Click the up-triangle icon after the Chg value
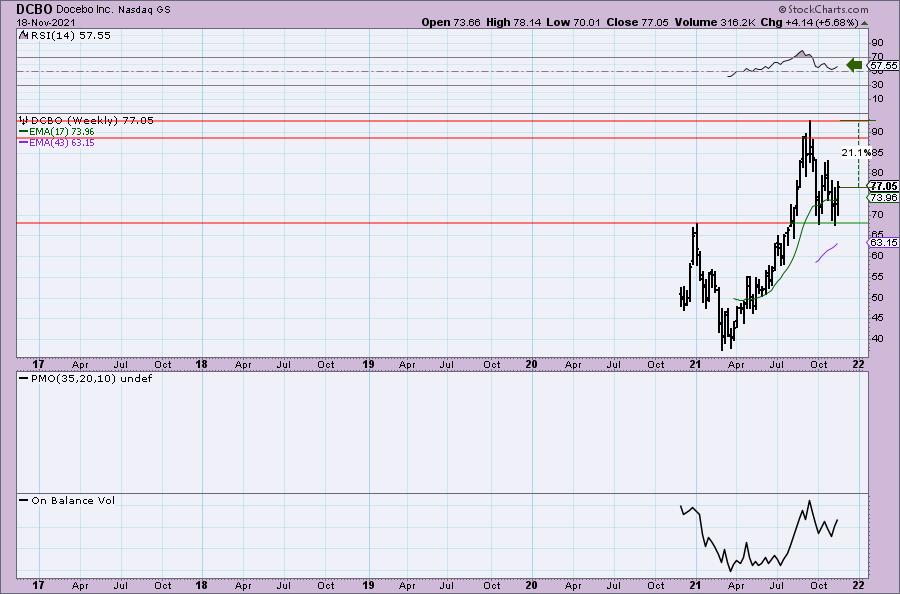This screenshot has width=900, height=594. pyautogui.click(x=865, y=23)
